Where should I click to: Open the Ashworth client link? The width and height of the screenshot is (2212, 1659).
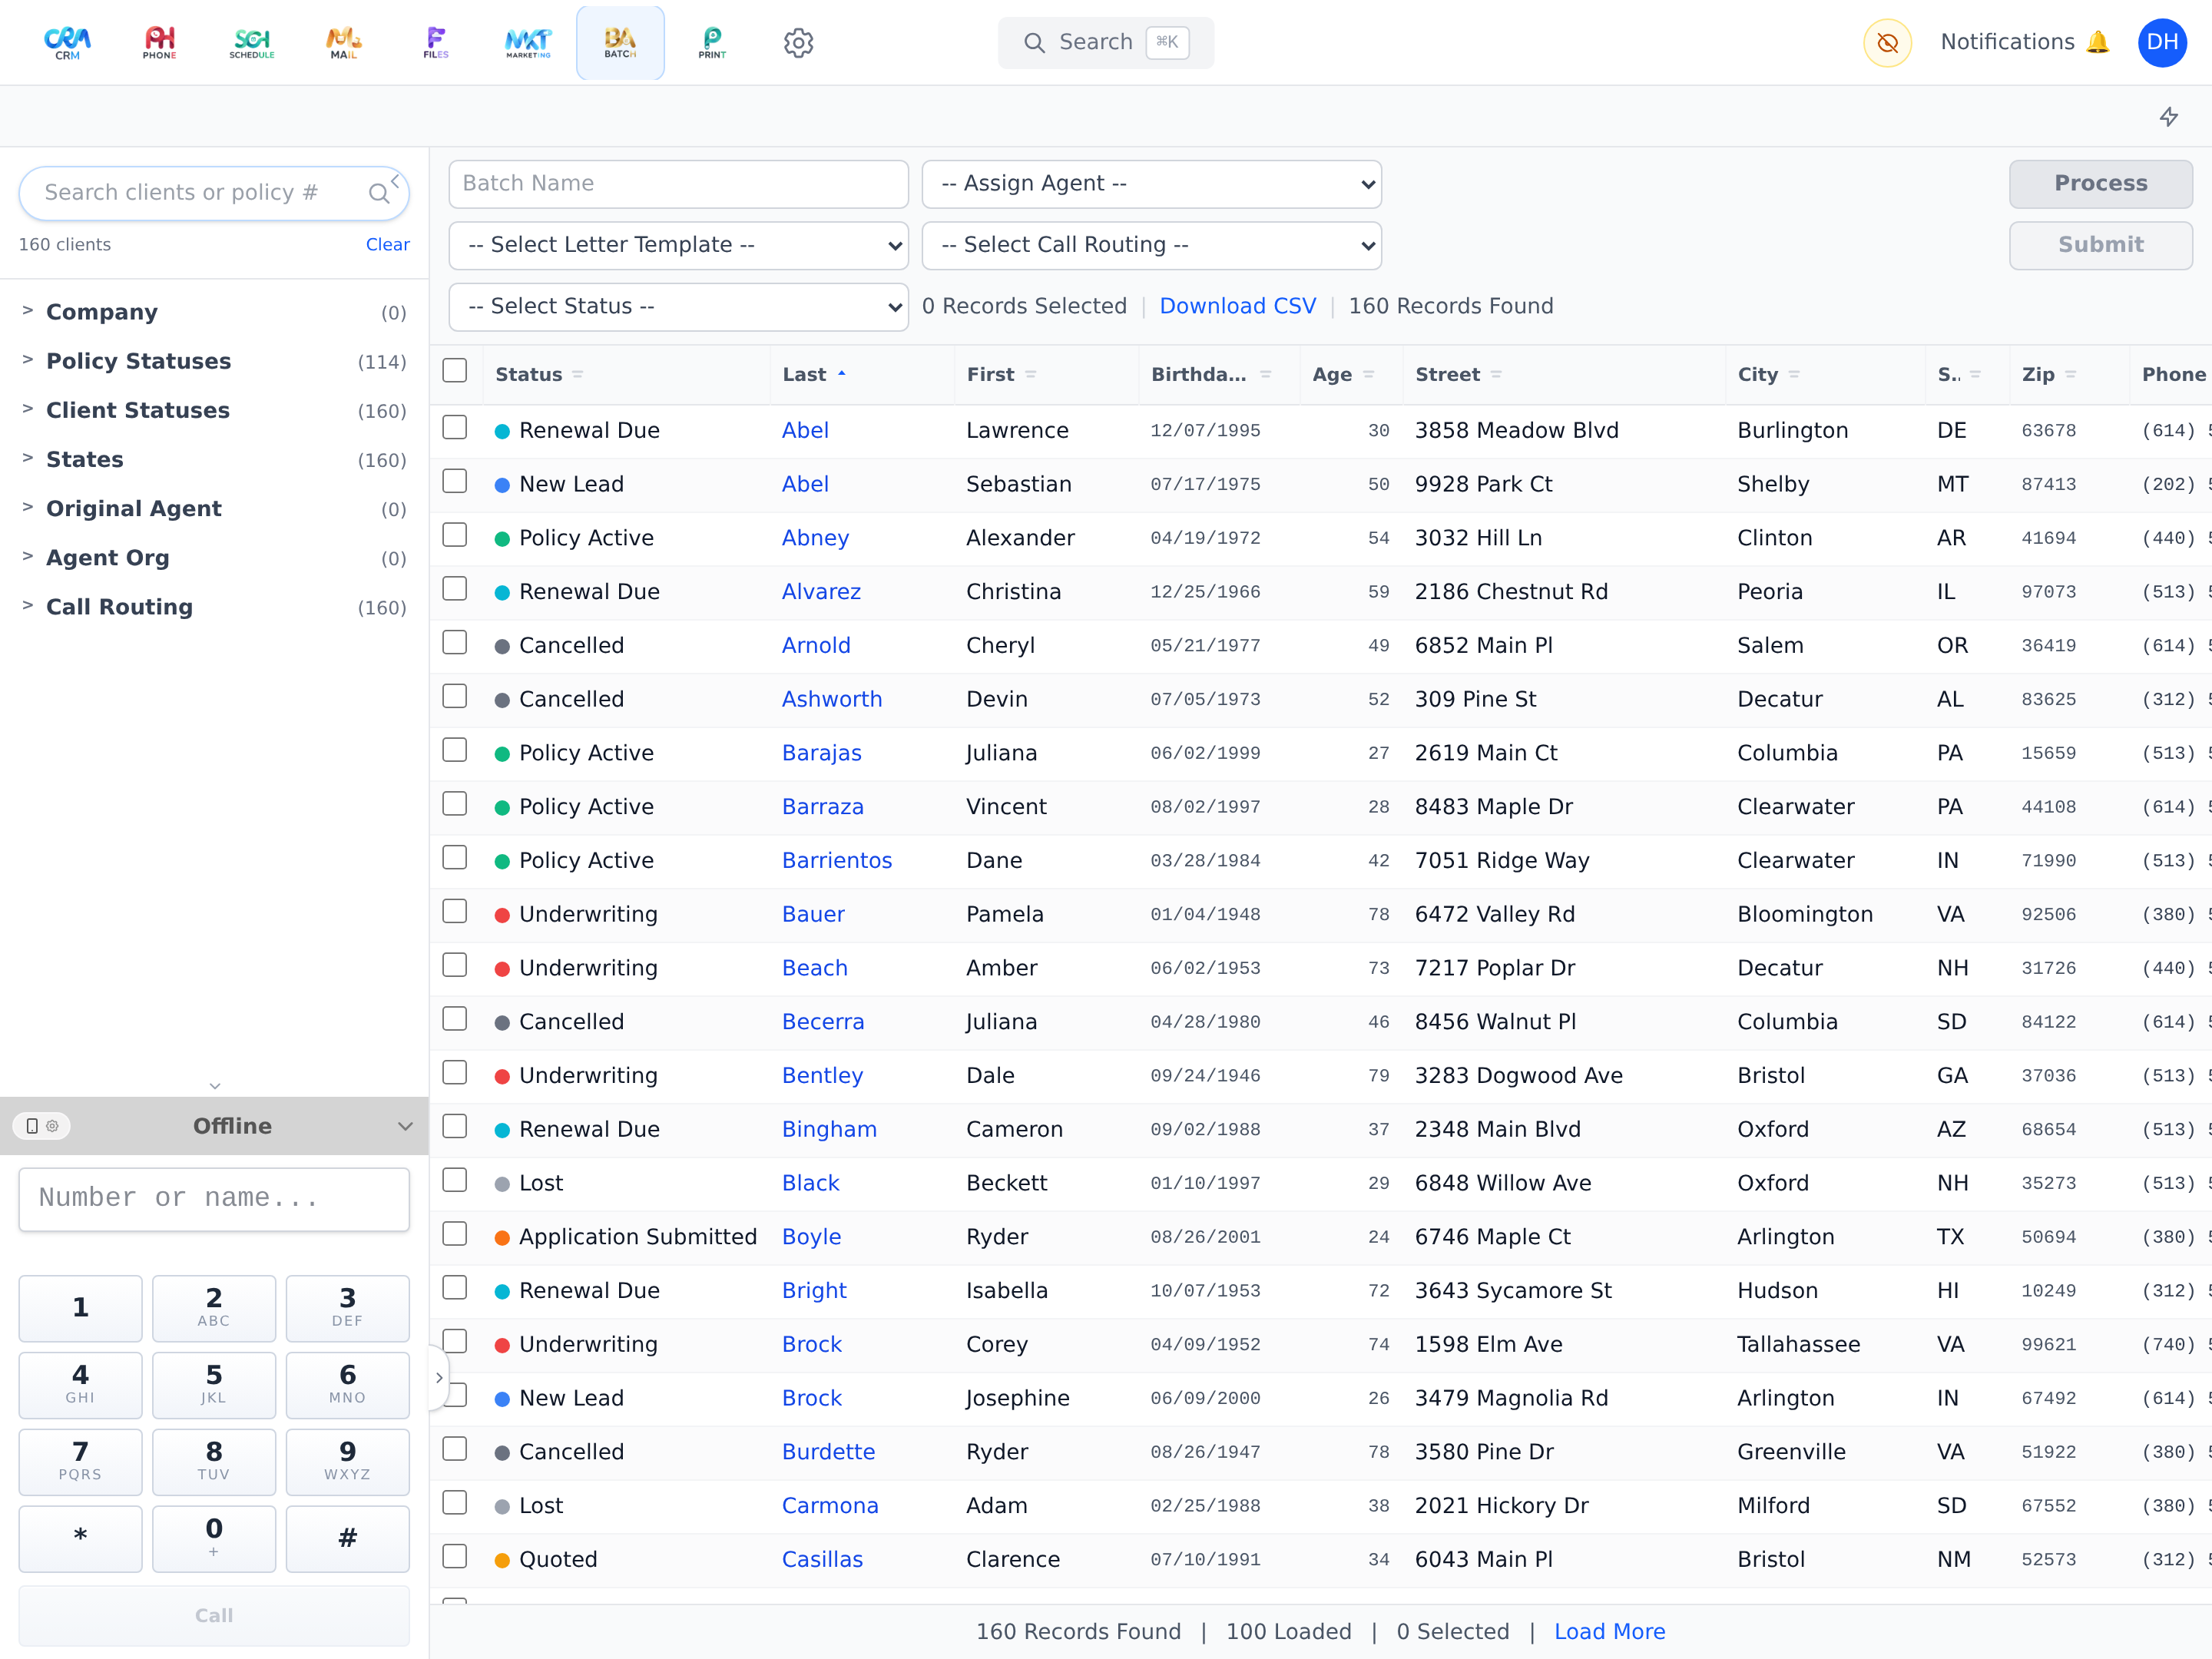[x=831, y=699]
